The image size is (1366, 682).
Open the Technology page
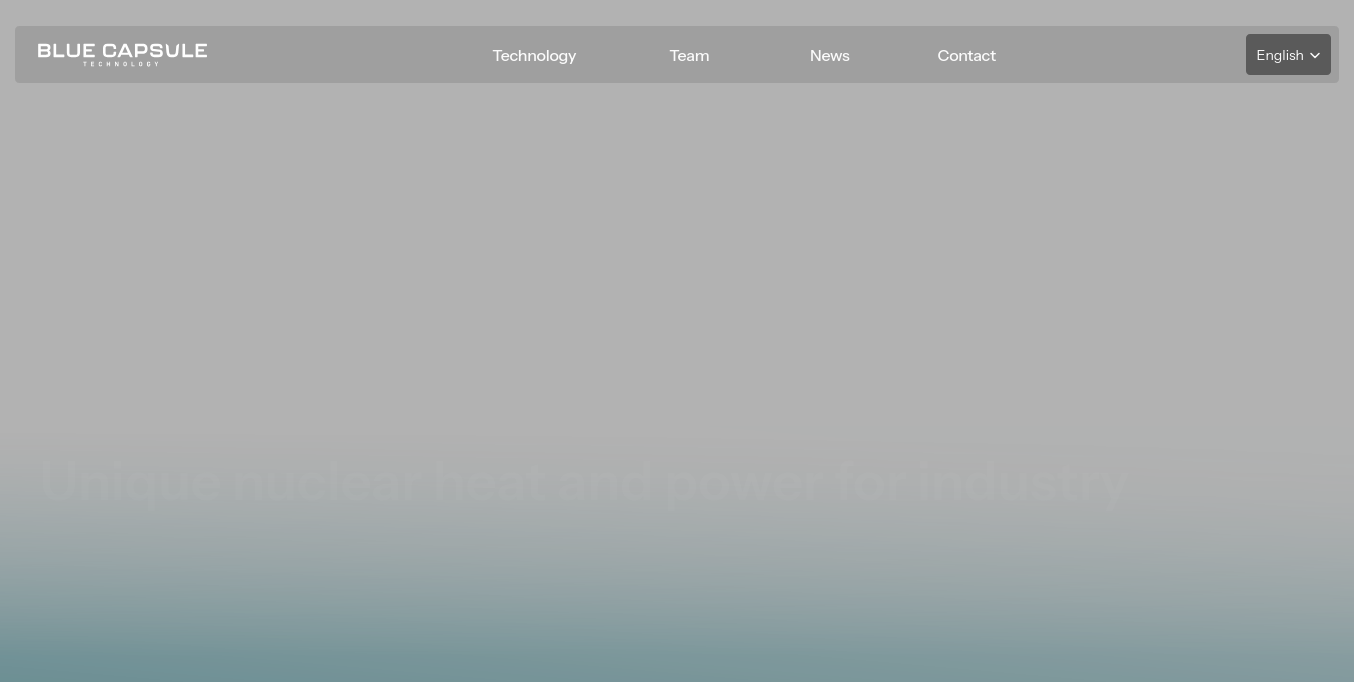[534, 55]
